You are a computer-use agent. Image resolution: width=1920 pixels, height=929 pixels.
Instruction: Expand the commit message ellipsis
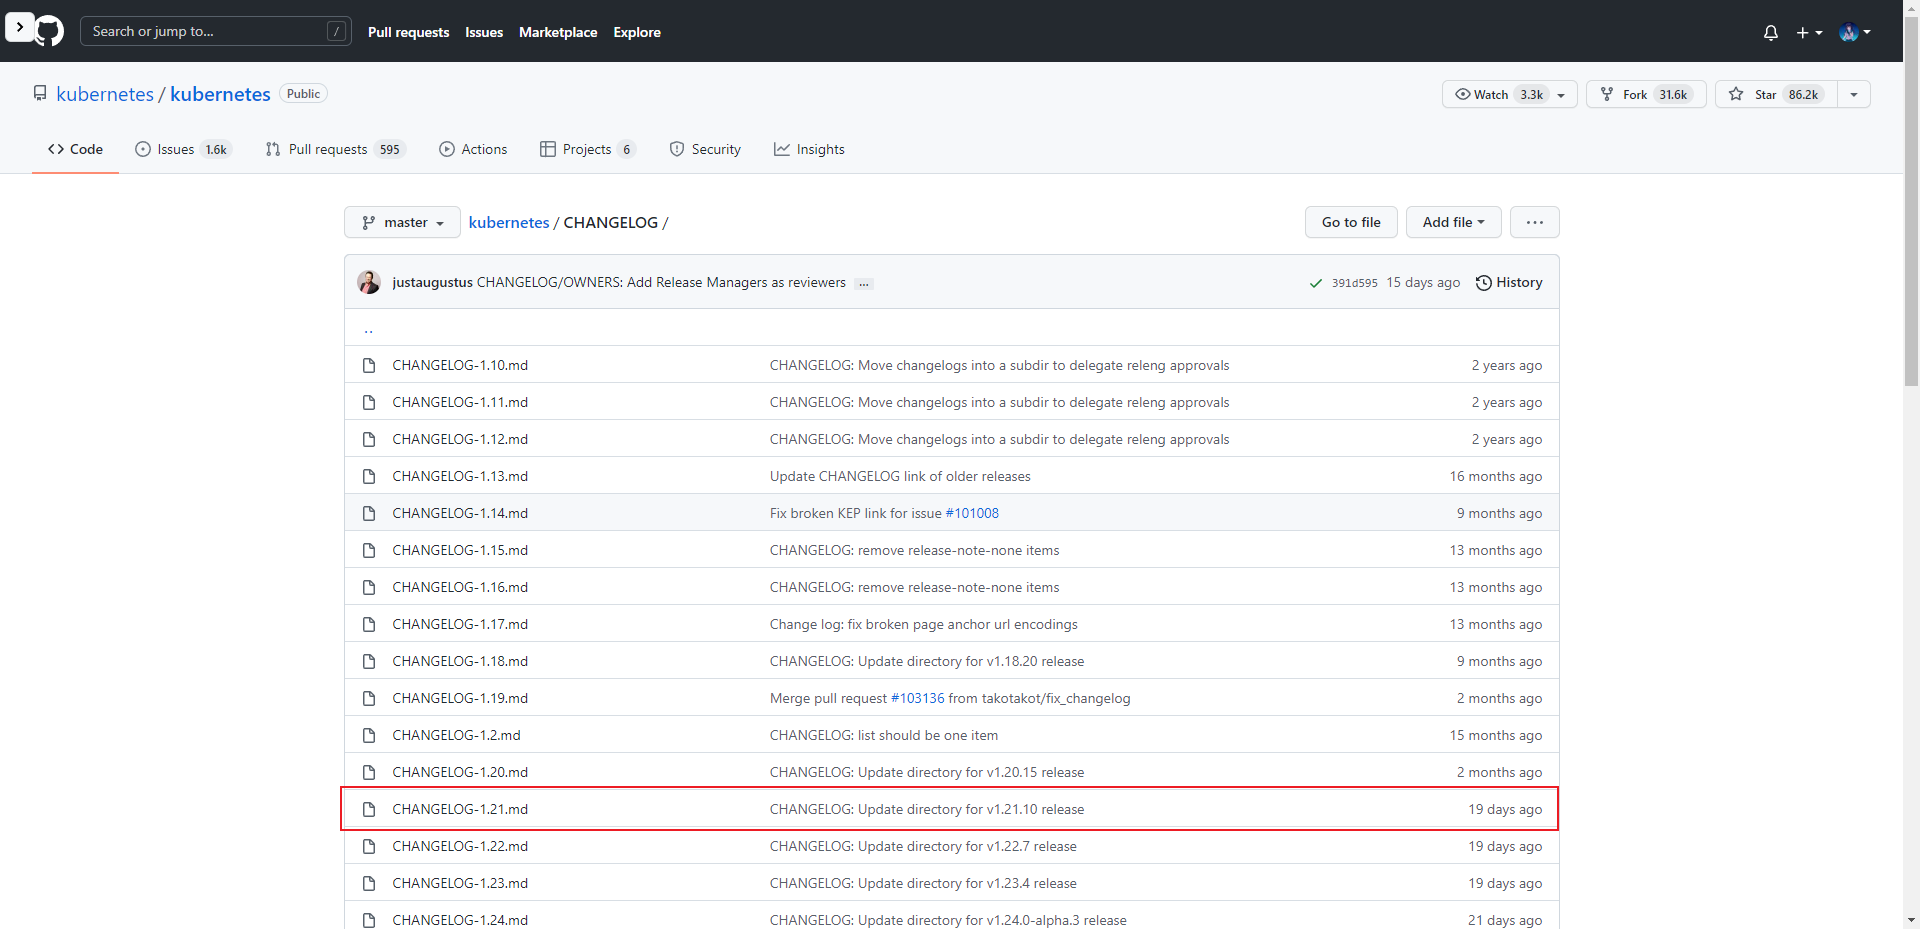tap(864, 284)
